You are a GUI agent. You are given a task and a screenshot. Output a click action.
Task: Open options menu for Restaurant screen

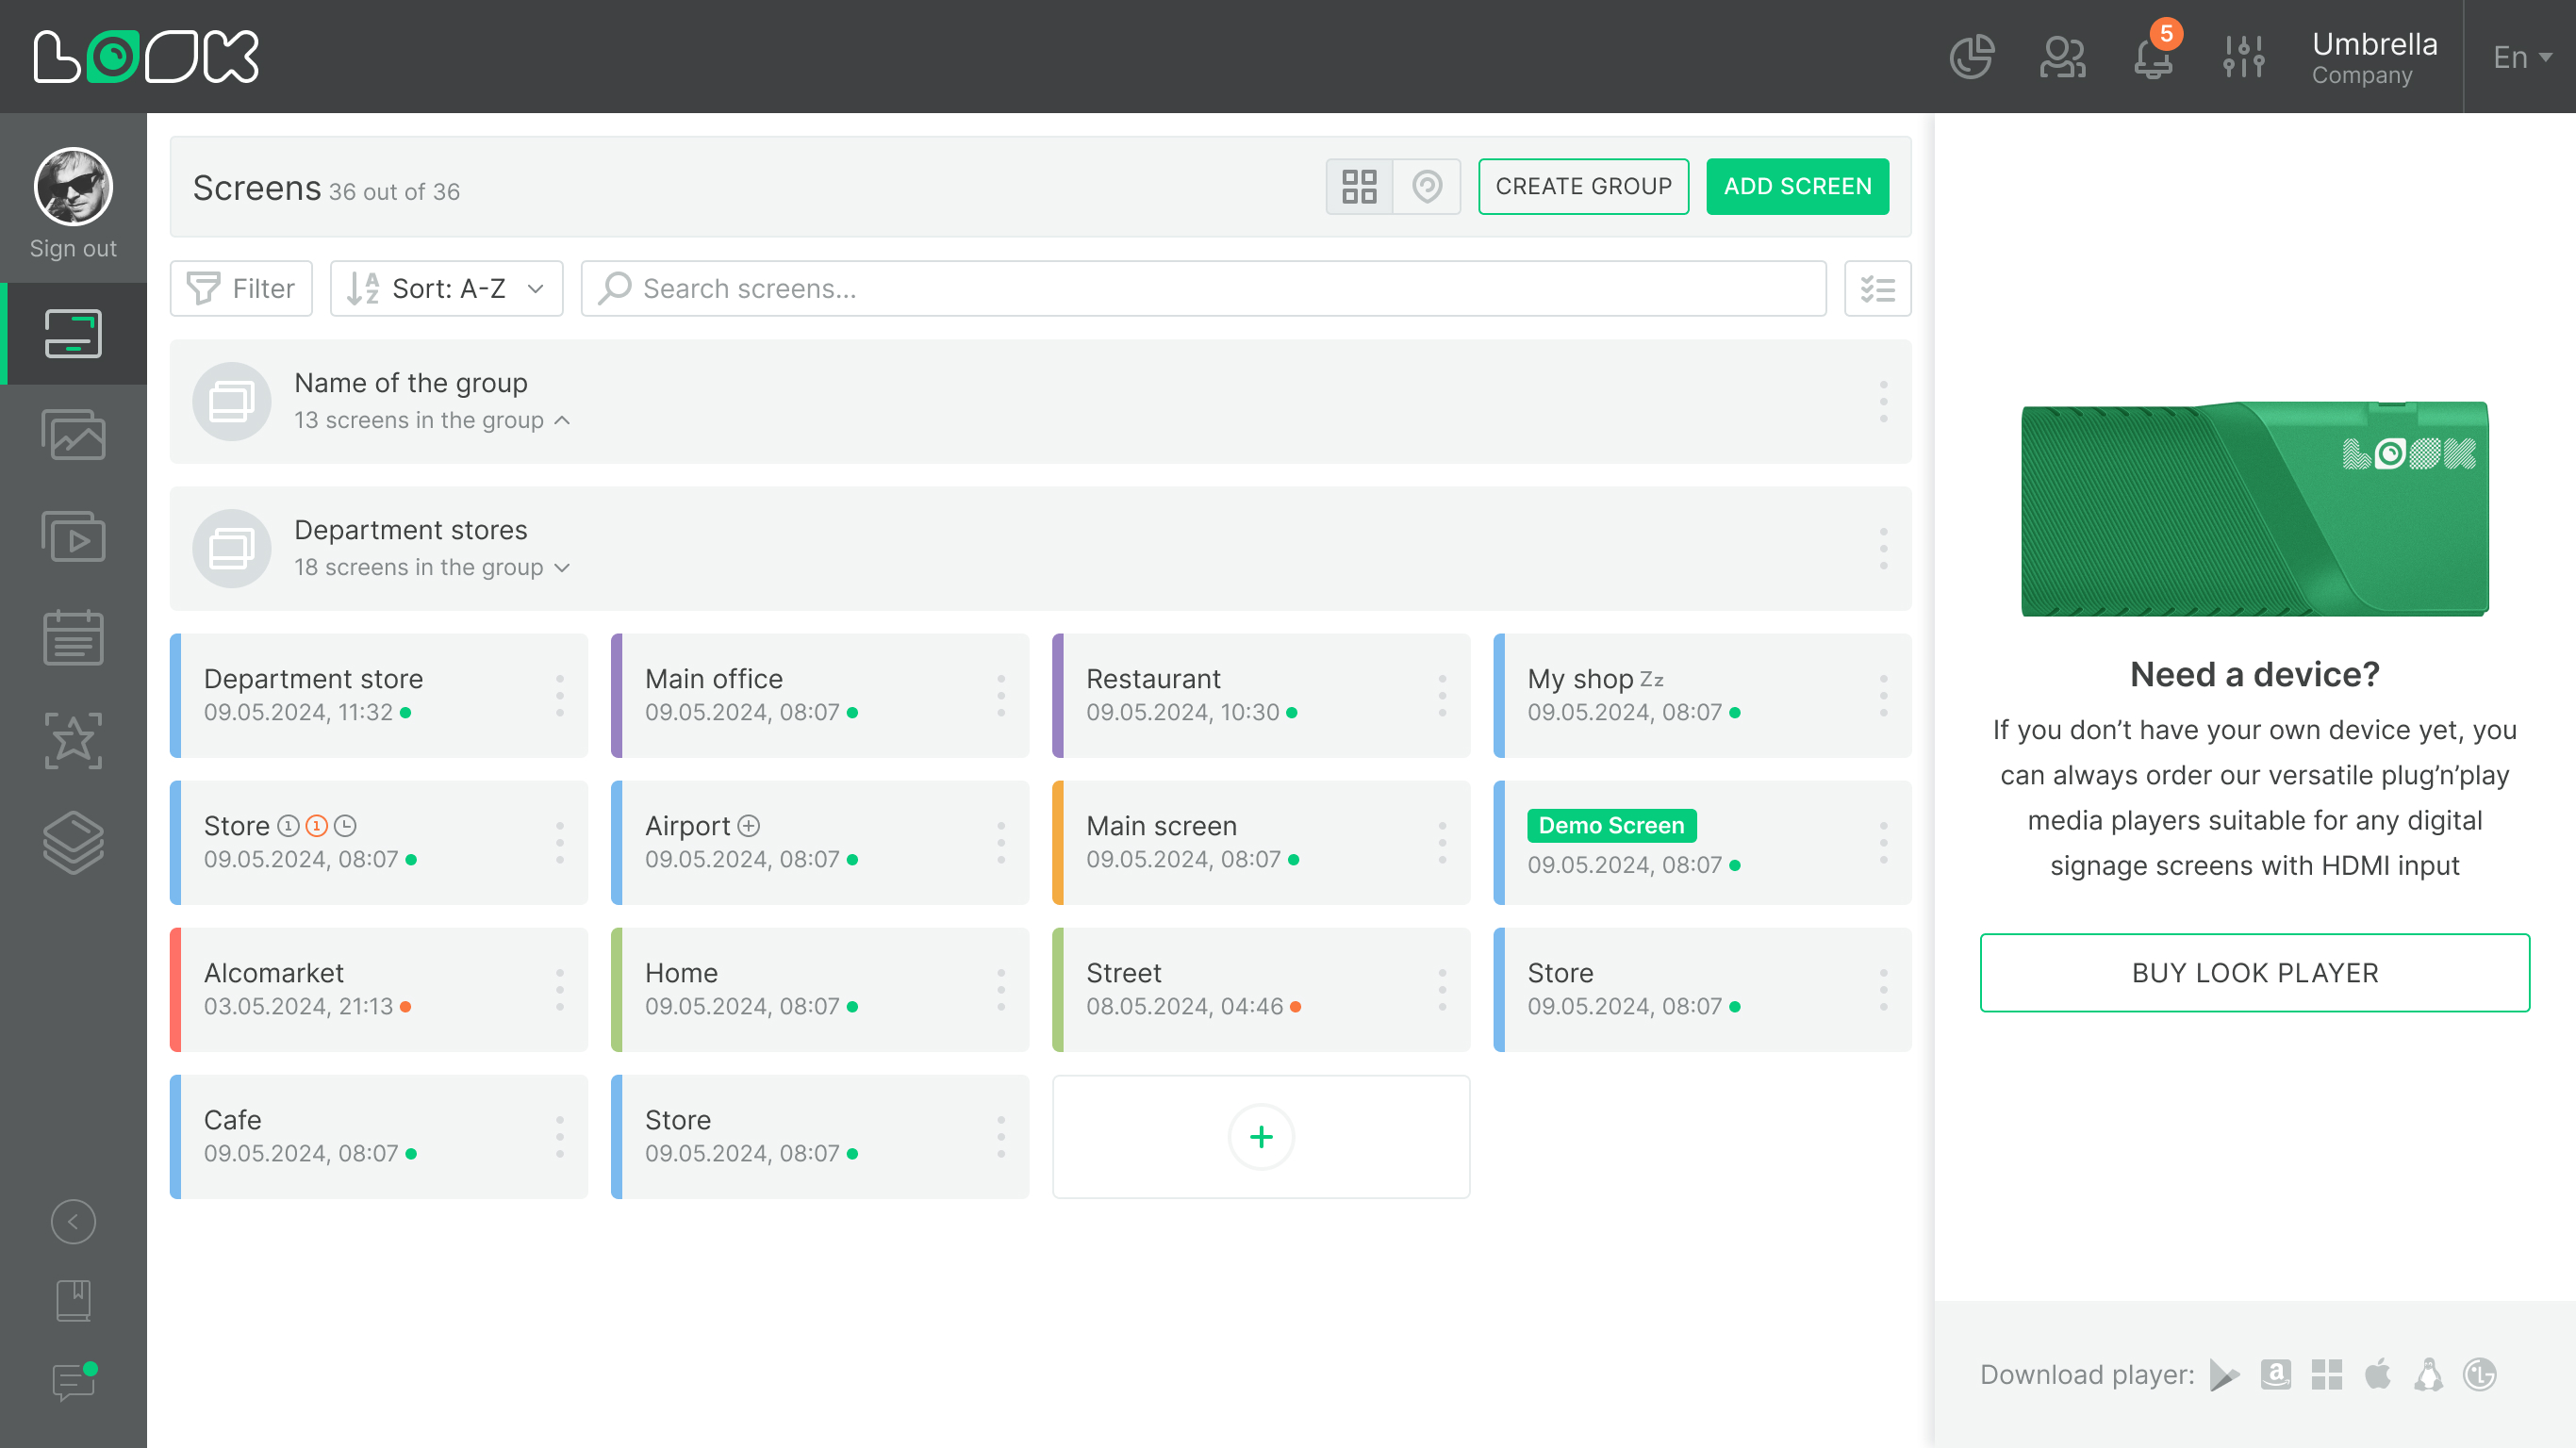pyautogui.click(x=1442, y=695)
